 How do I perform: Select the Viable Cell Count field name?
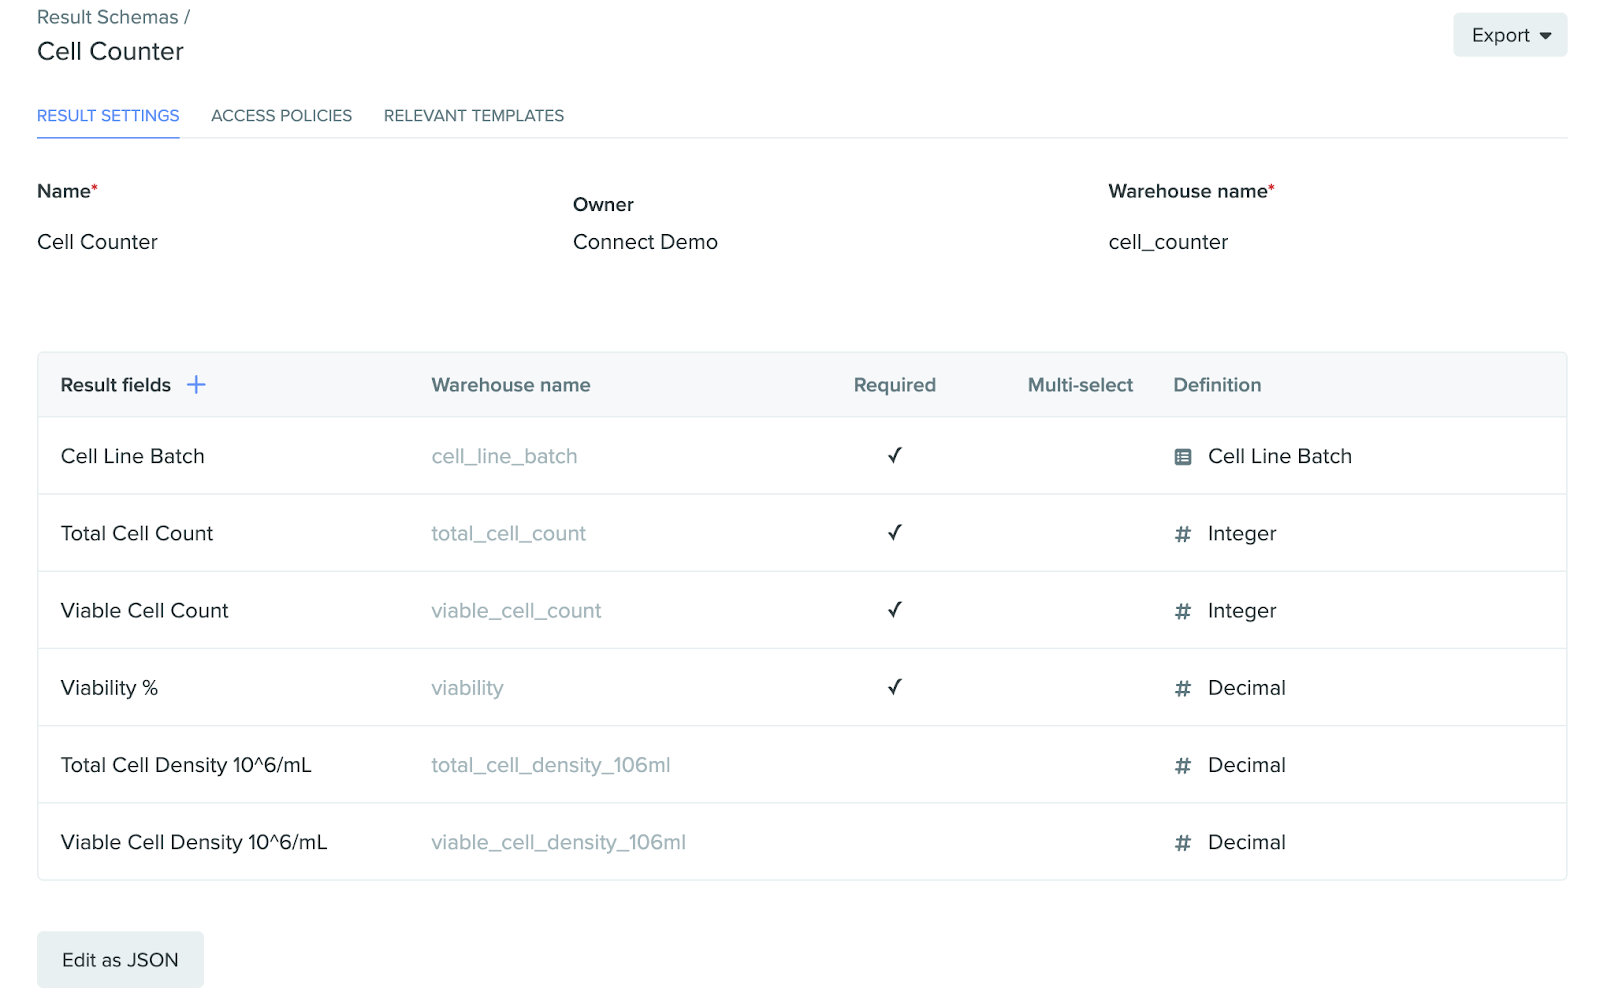coord(144,610)
